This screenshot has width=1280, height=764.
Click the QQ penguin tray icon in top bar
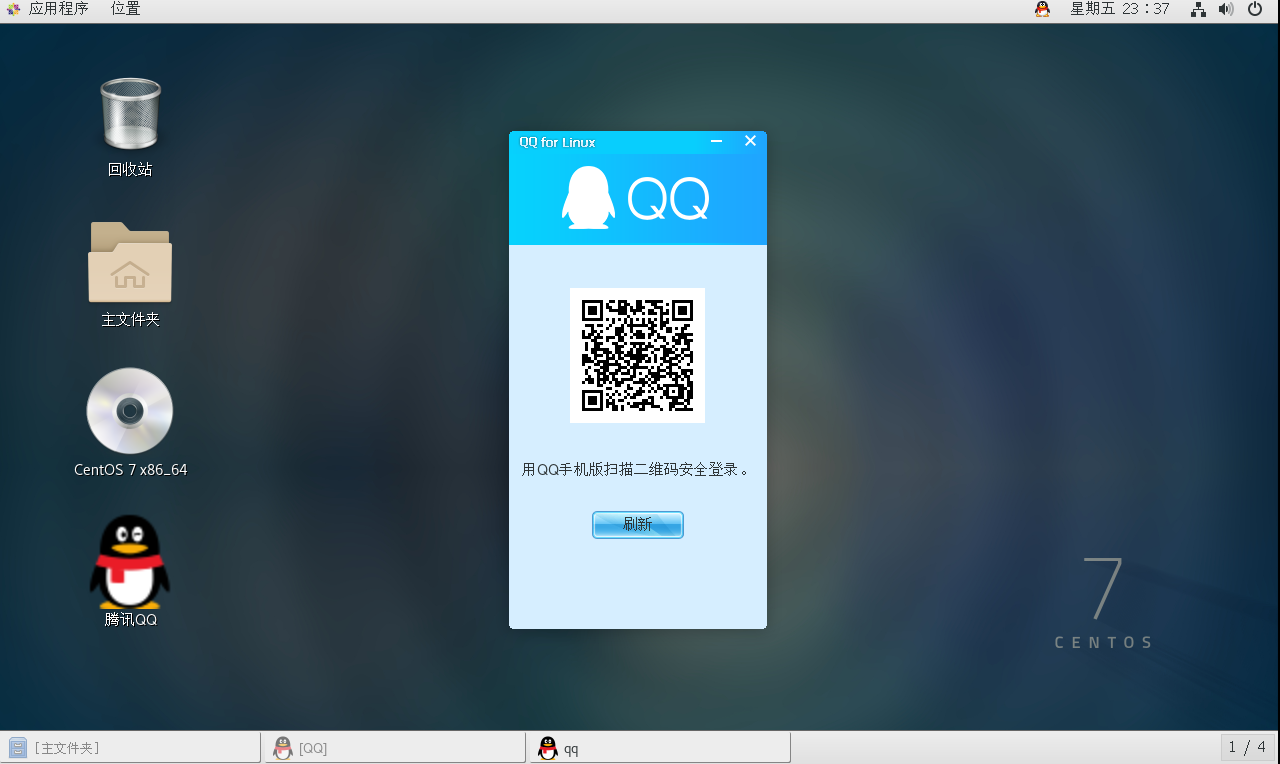1042,9
